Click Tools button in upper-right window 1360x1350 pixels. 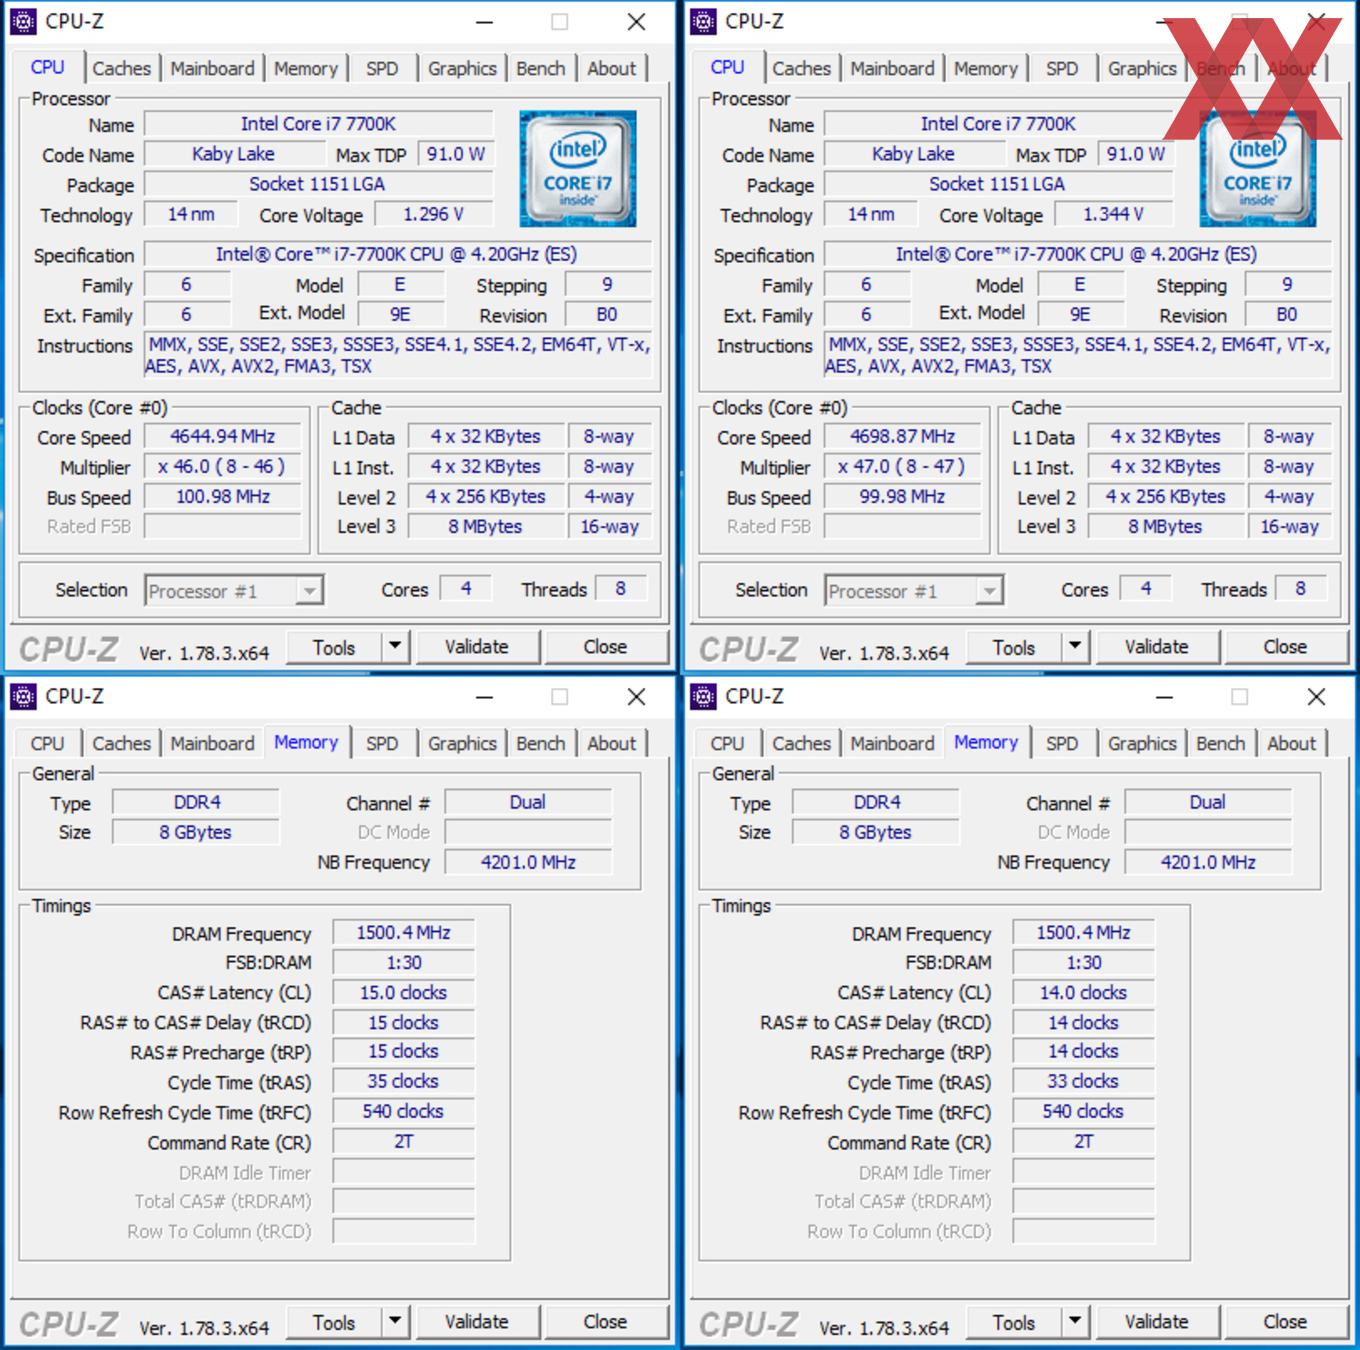coord(1014,647)
